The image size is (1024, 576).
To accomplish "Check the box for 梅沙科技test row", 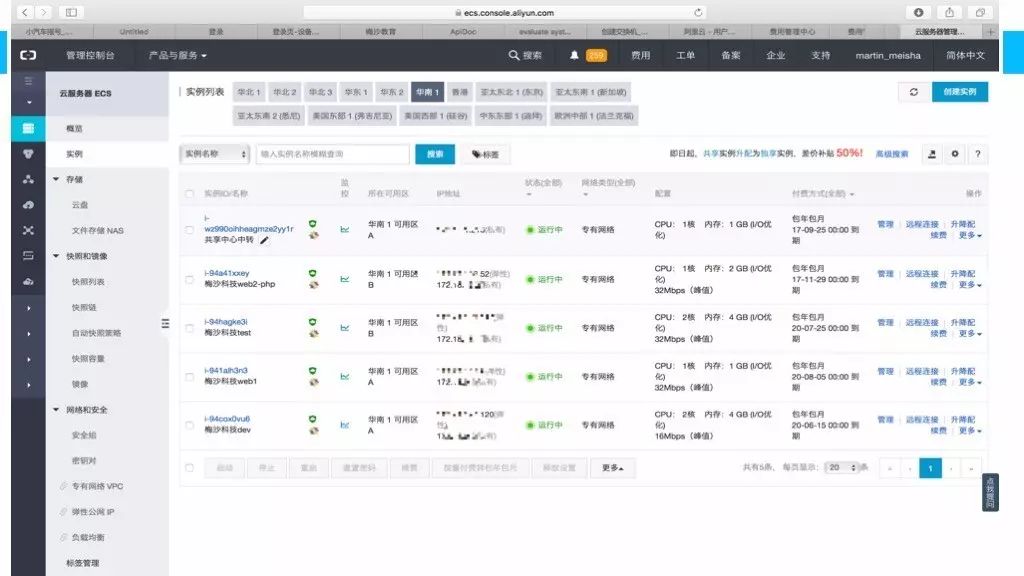I will click(189, 328).
